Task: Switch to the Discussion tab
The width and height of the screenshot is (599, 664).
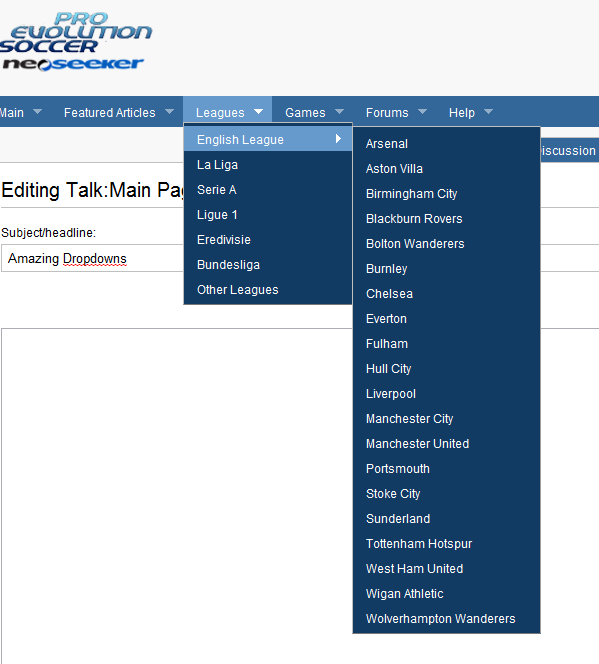Action: click(x=569, y=150)
